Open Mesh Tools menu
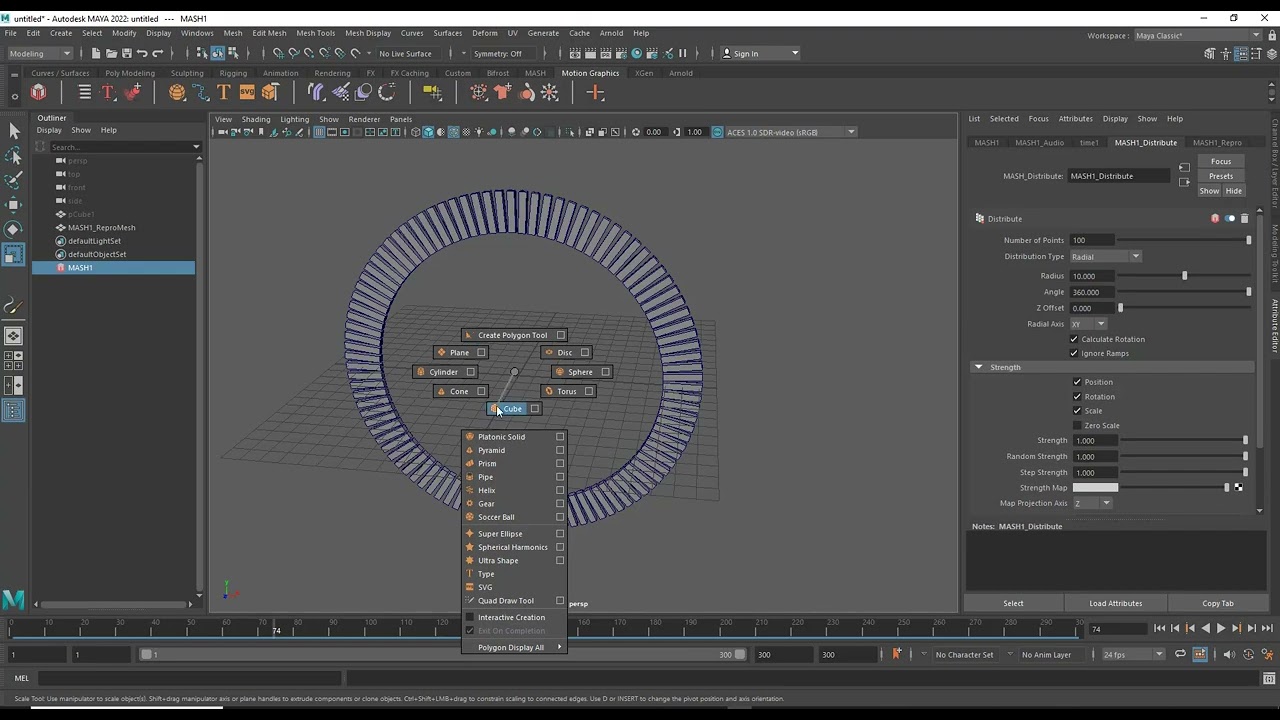 (x=315, y=33)
